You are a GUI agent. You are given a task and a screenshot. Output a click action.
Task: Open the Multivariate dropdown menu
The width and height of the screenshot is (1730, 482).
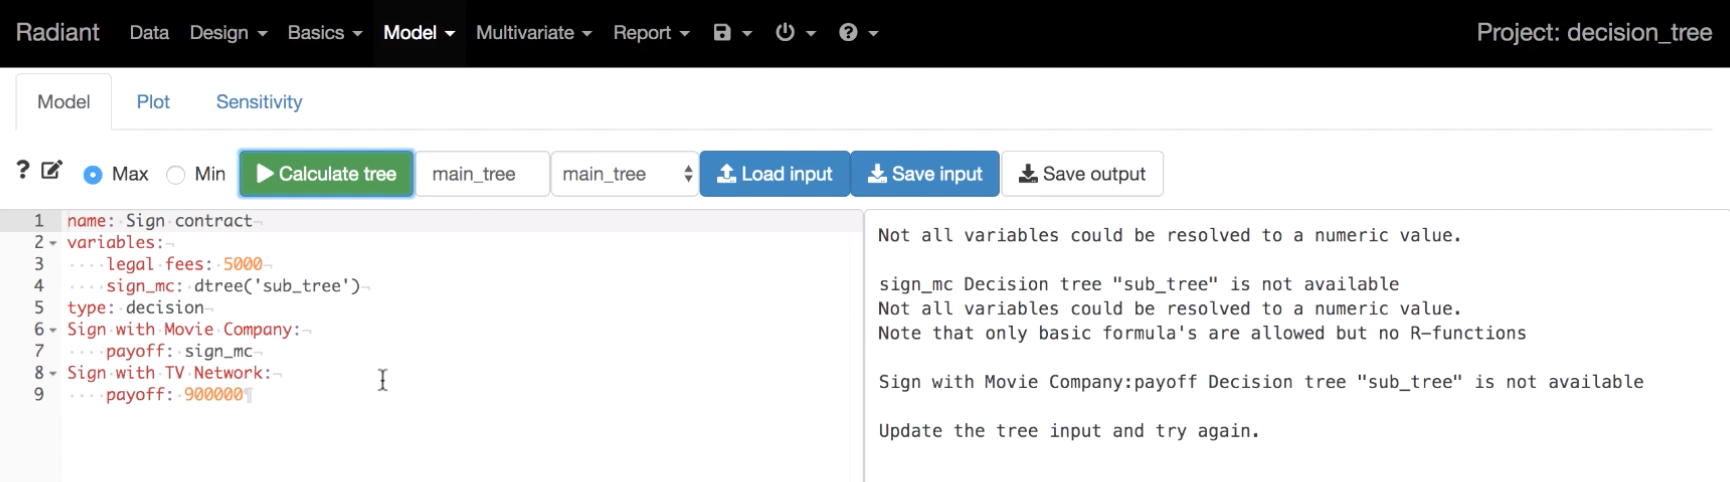pos(534,33)
